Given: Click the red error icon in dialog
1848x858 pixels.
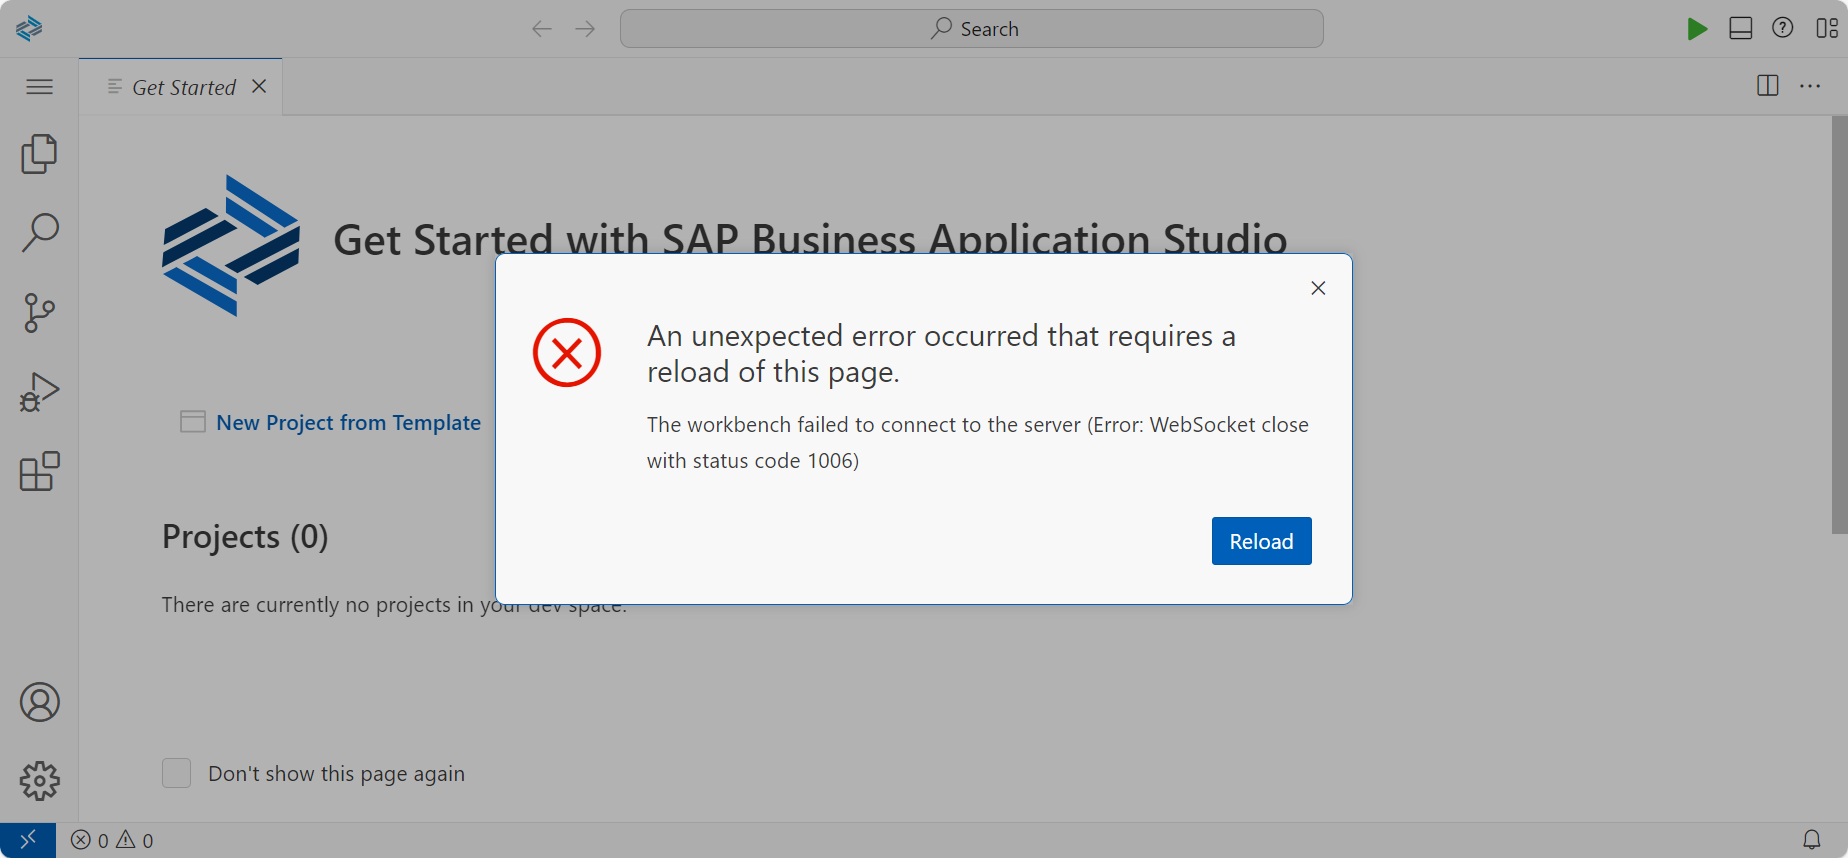Looking at the screenshot, I should click(566, 353).
